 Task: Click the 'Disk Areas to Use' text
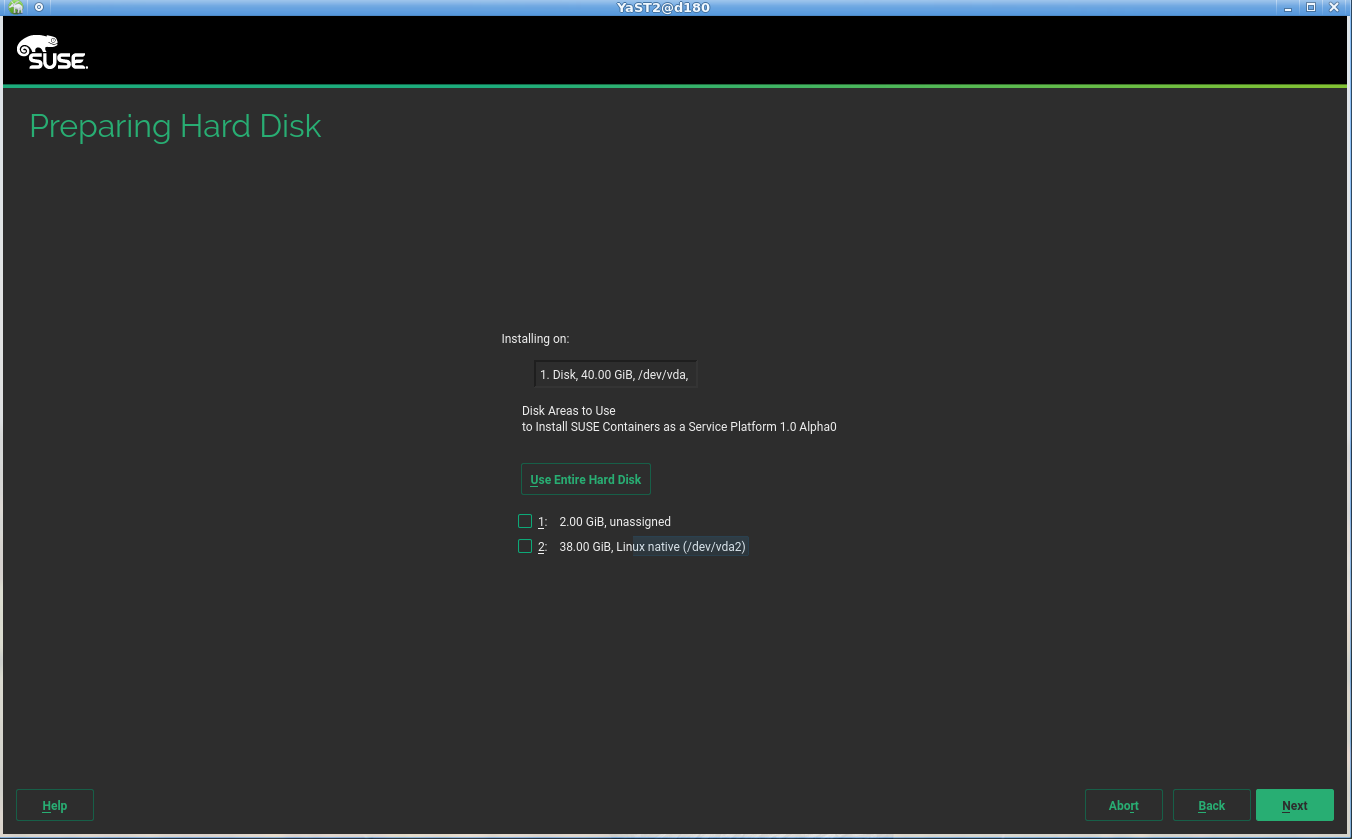pyautogui.click(x=568, y=411)
